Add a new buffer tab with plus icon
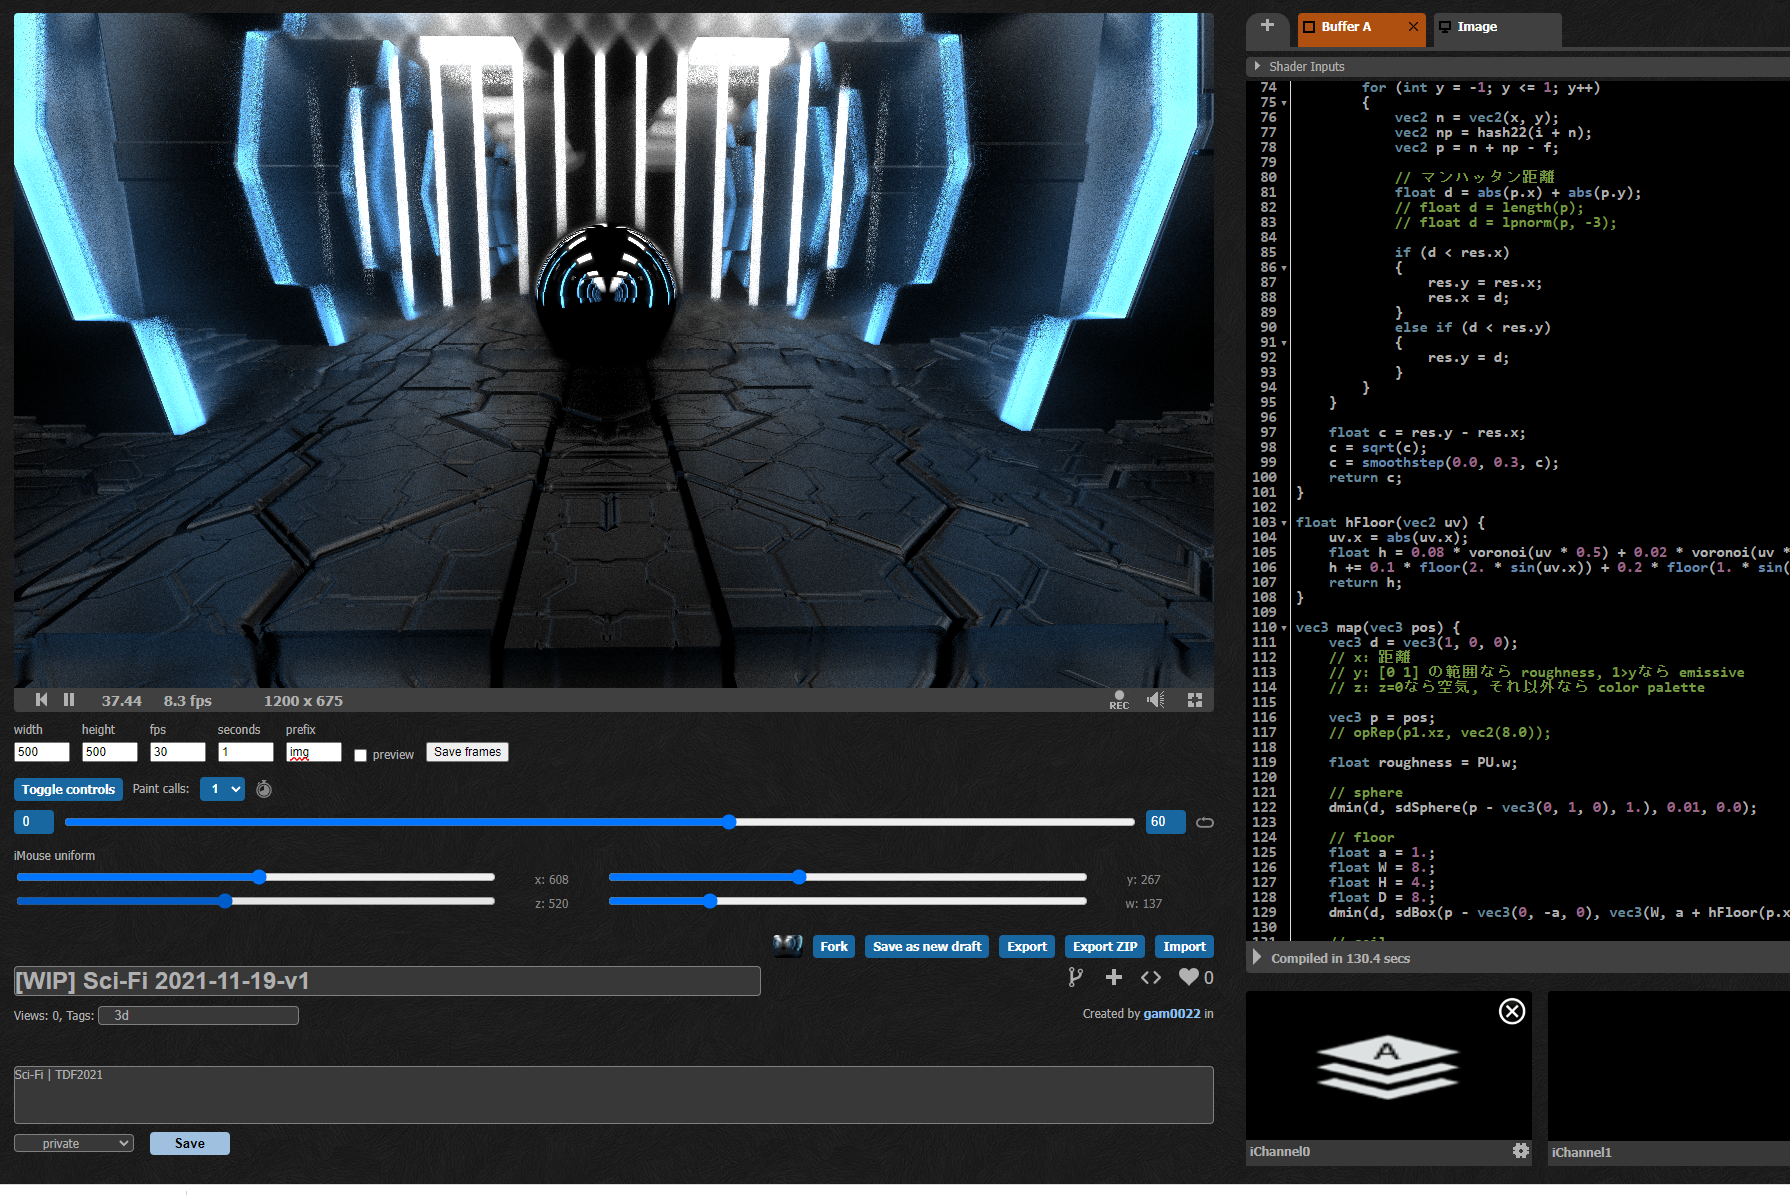This screenshot has height=1195, width=1790. 1267,26
